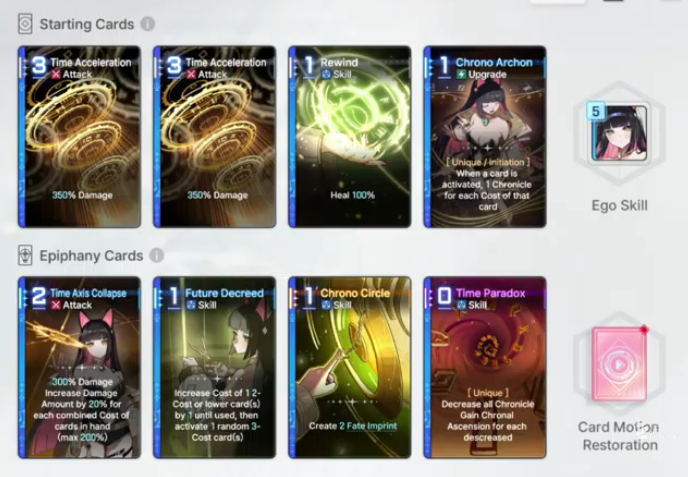Click the Attack type icon on Time Axis Collapse
The image size is (688, 477).
56,305
